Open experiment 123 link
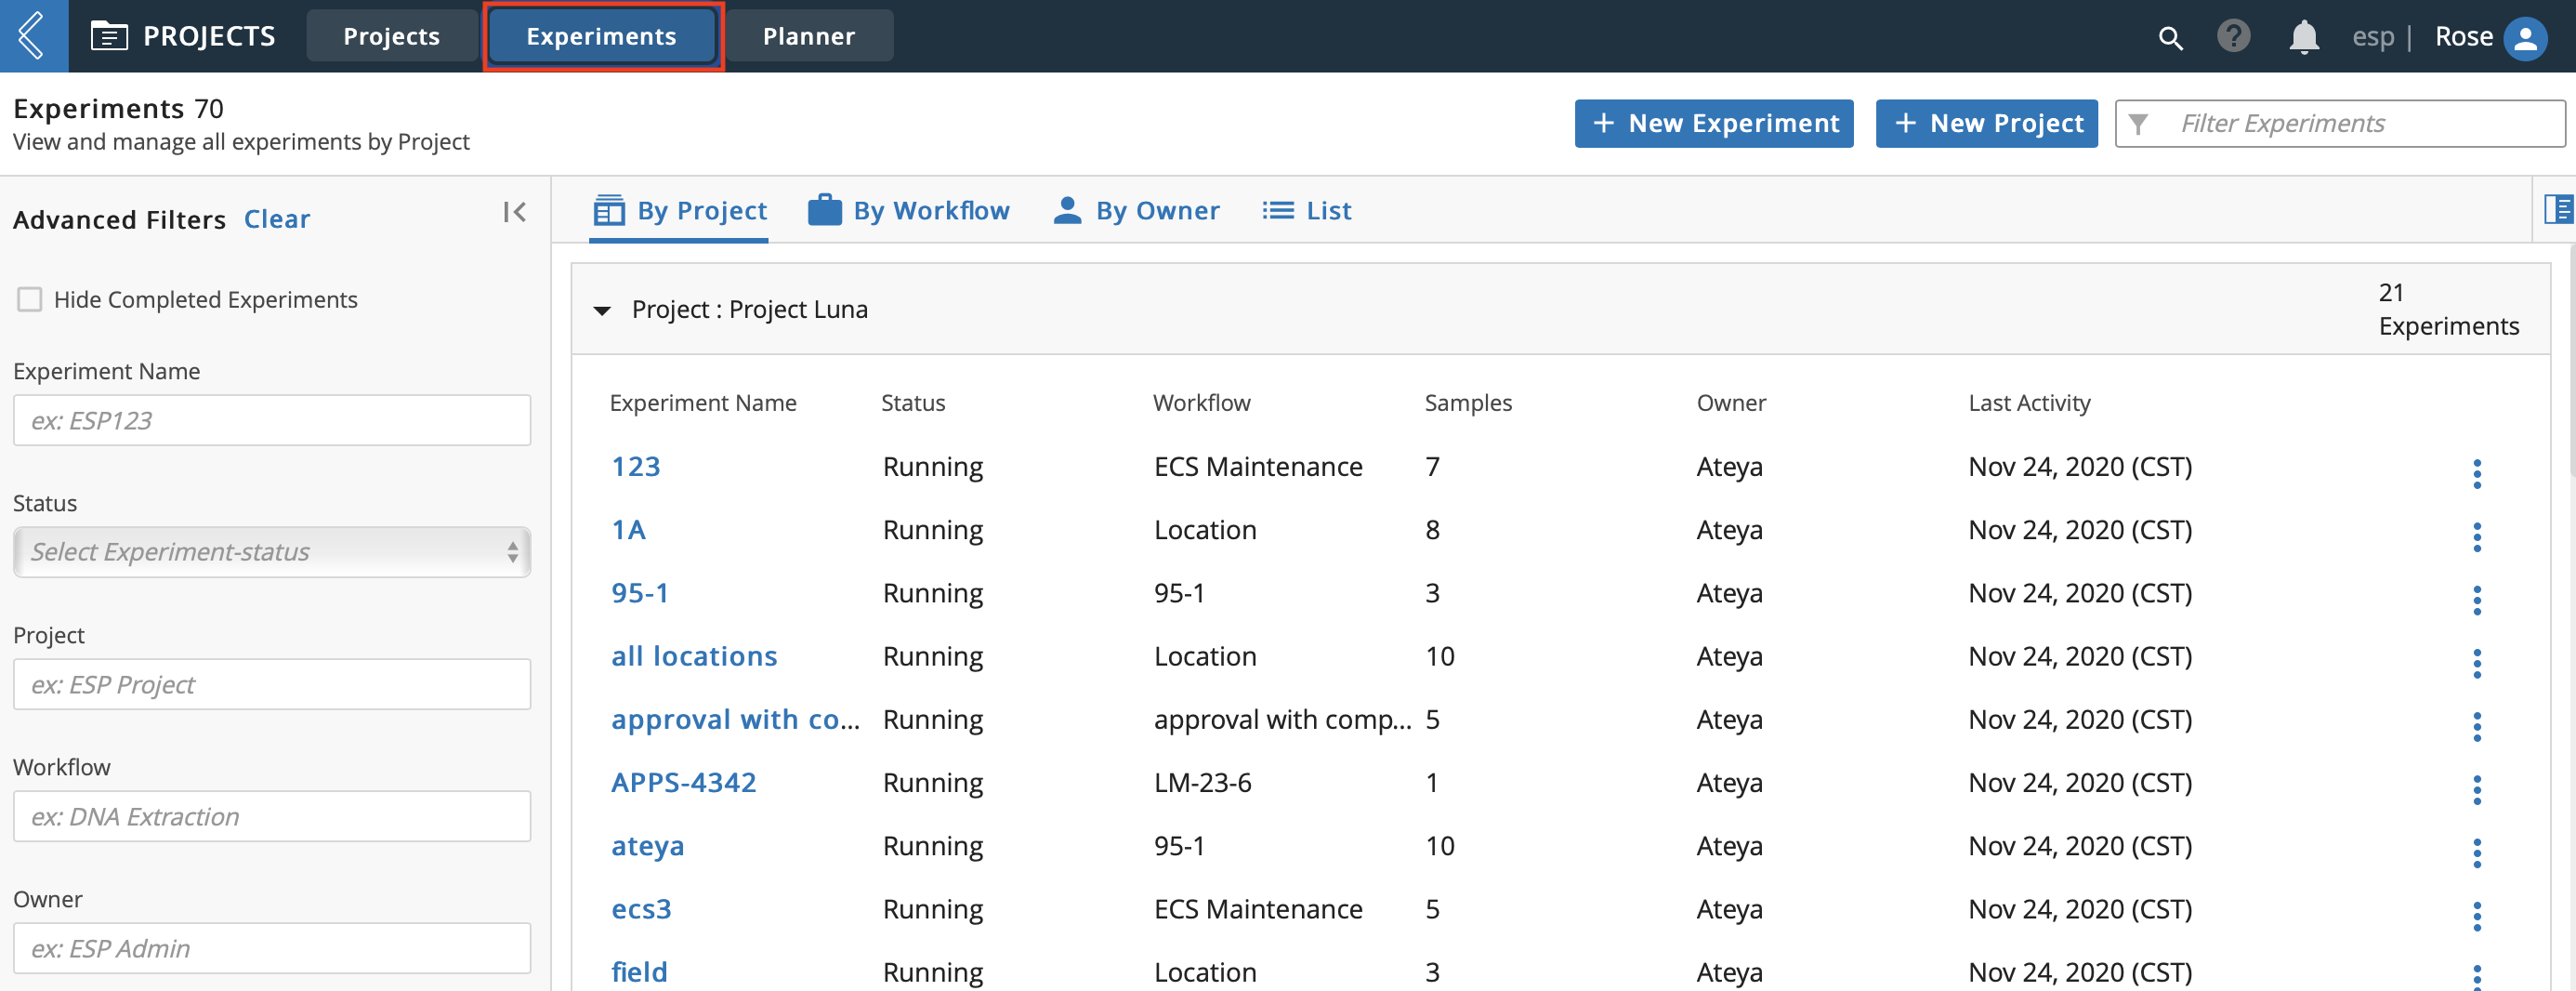 tap(636, 467)
